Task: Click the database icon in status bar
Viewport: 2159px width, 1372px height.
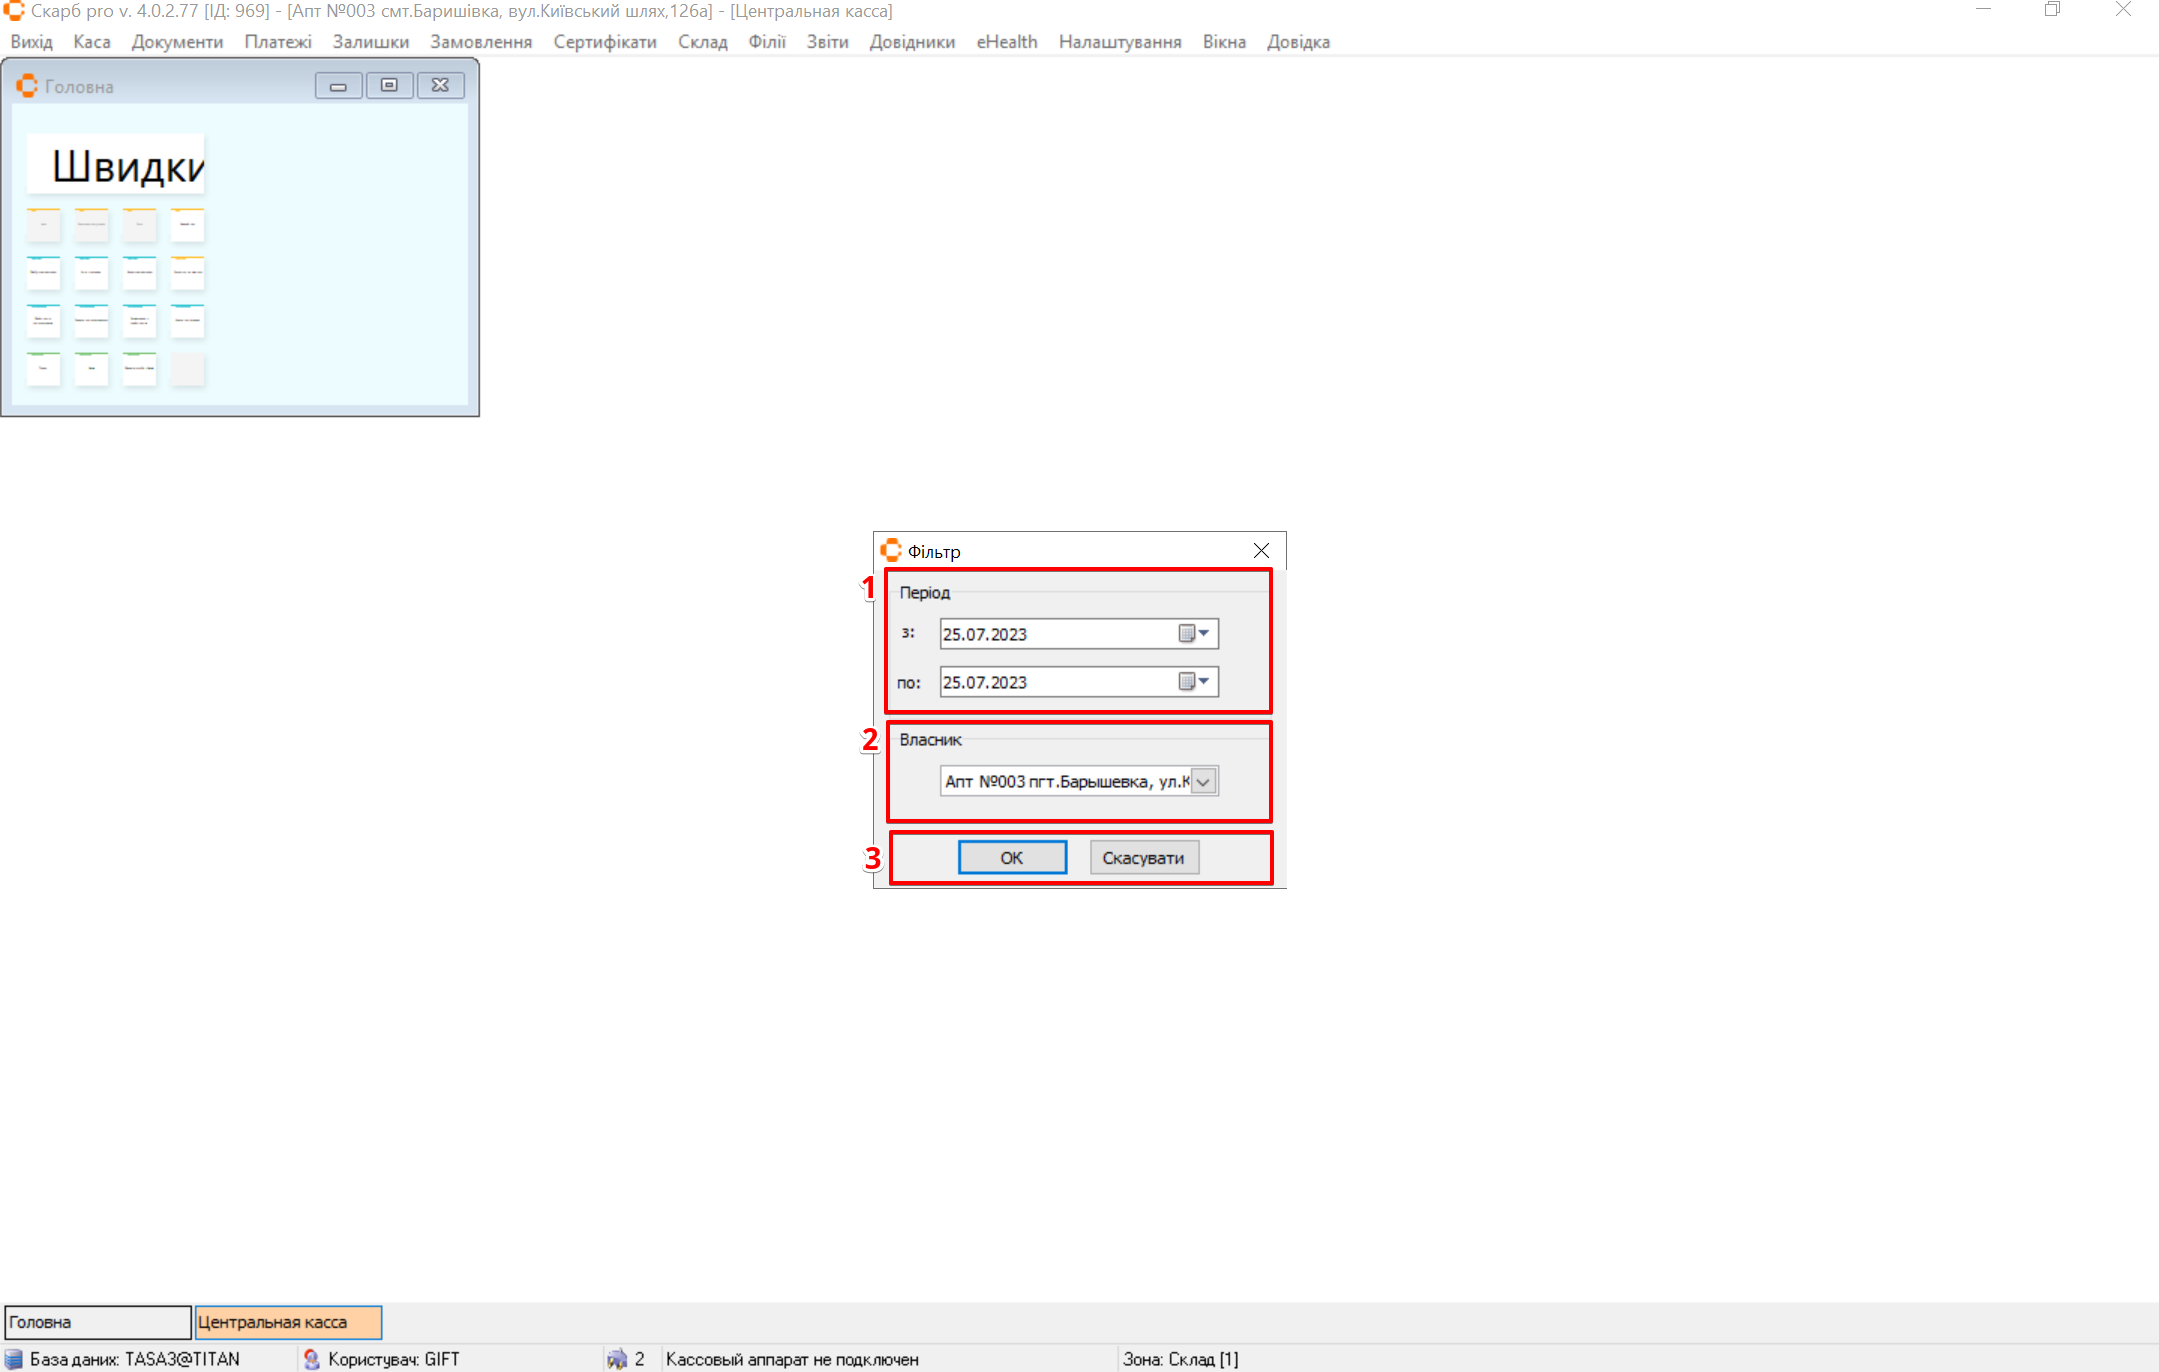Action: pos(14,1359)
